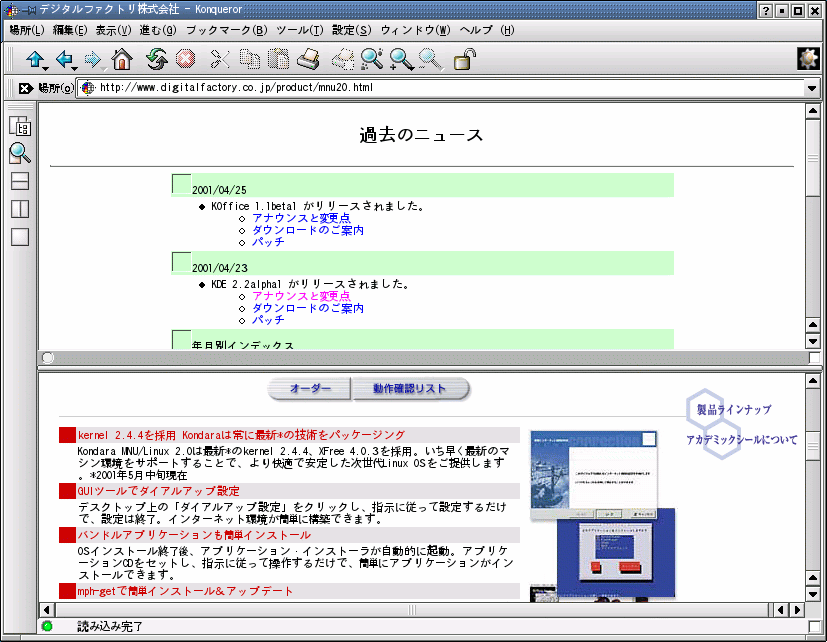Open the 製品ラインナップ link
This screenshot has height=642, width=827.
pyautogui.click(x=734, y=409)
